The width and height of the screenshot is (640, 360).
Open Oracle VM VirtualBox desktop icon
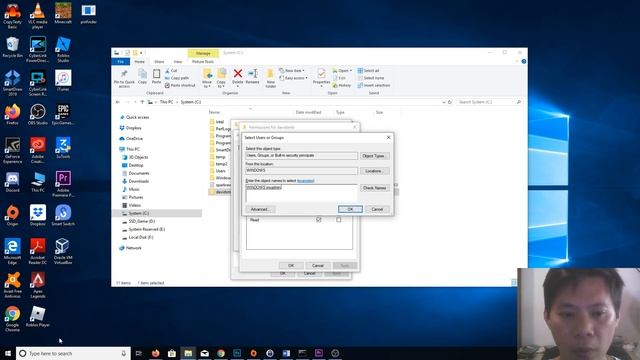click(63, 251)
